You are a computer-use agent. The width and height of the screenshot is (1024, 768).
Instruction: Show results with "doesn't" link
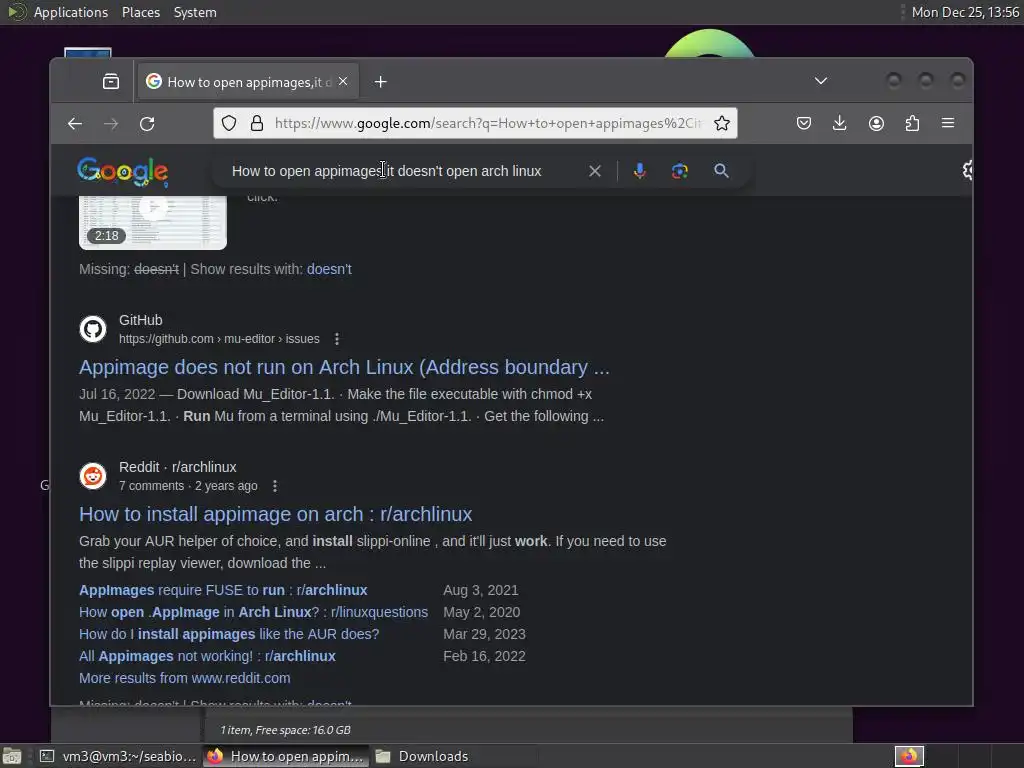(x=329, y=269)
